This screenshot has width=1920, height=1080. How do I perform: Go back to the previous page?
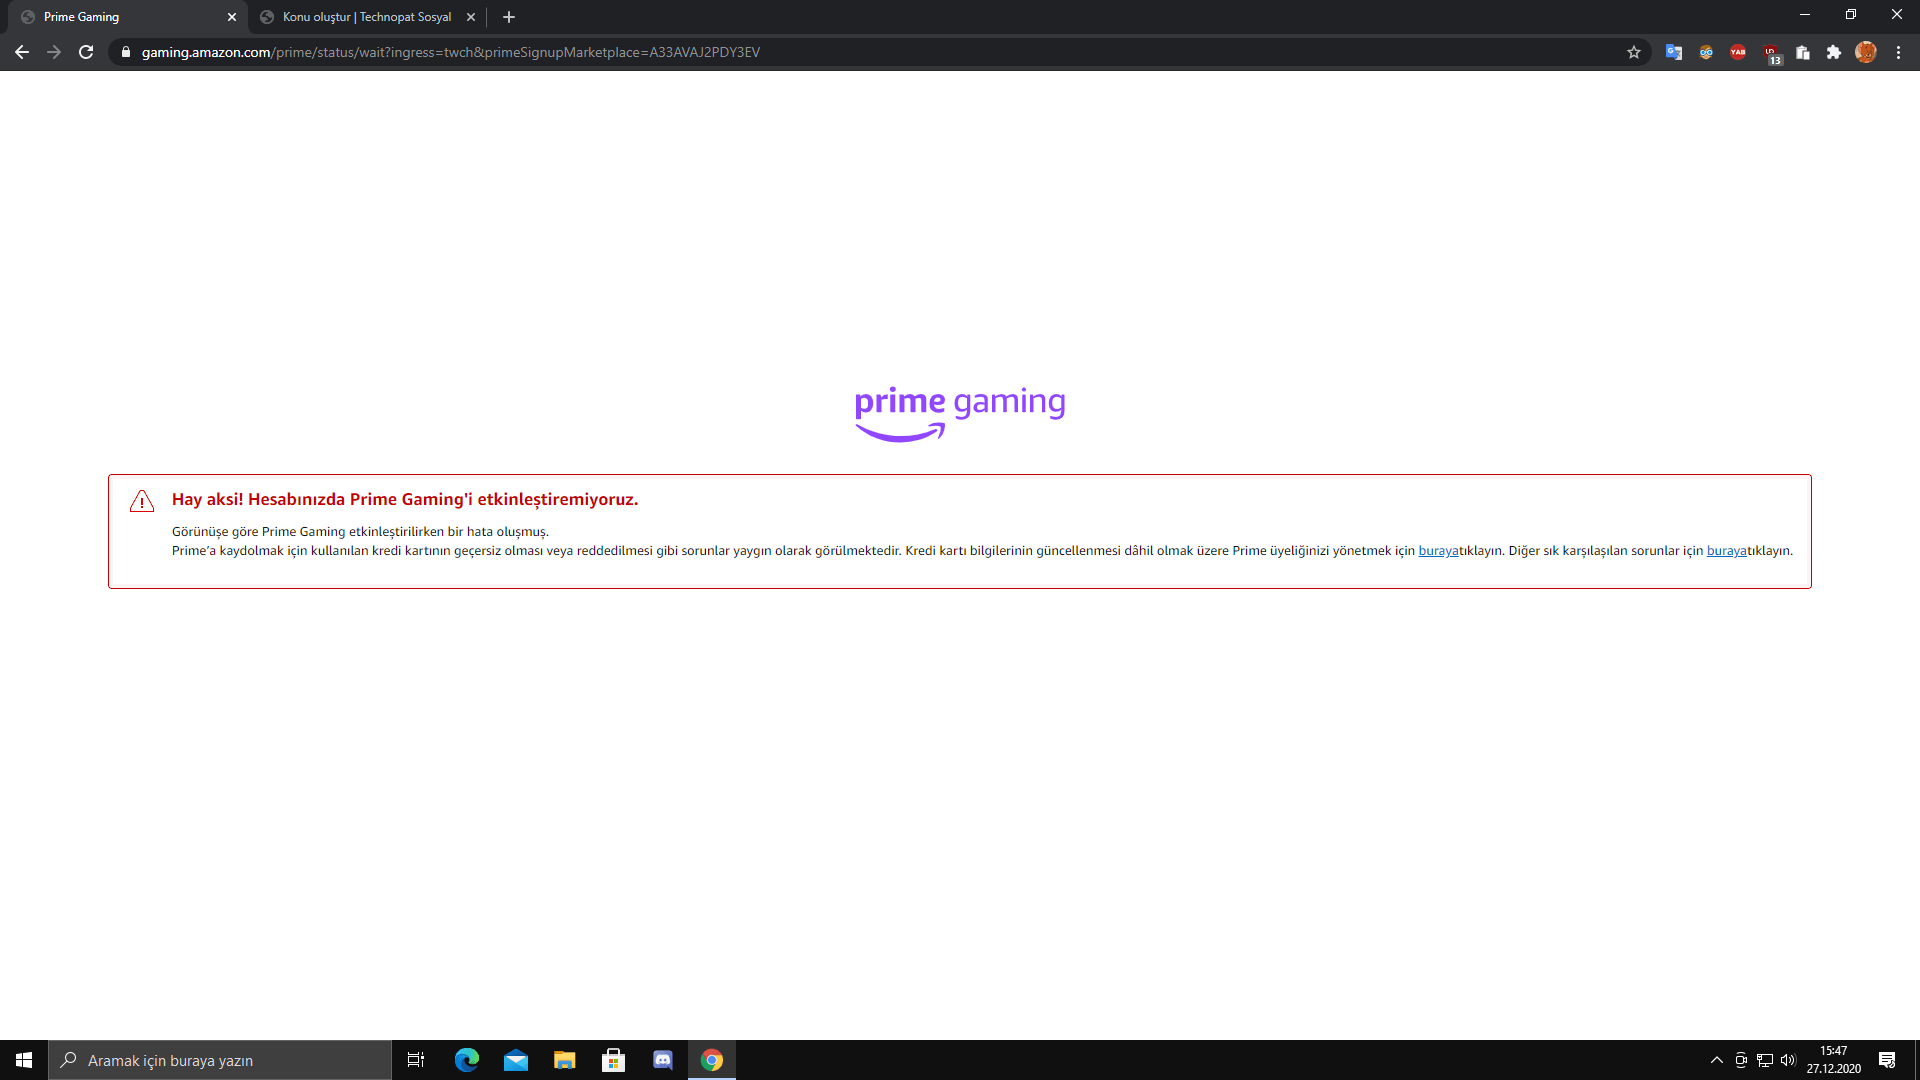(22, 52)
